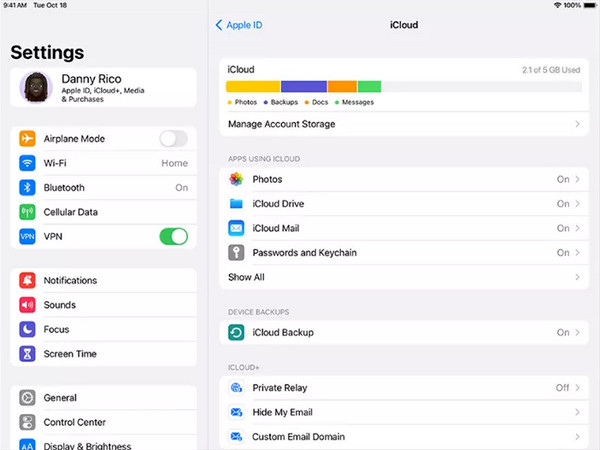Click the Sounds speaker icon
The image size is (600, 450).
27,305
